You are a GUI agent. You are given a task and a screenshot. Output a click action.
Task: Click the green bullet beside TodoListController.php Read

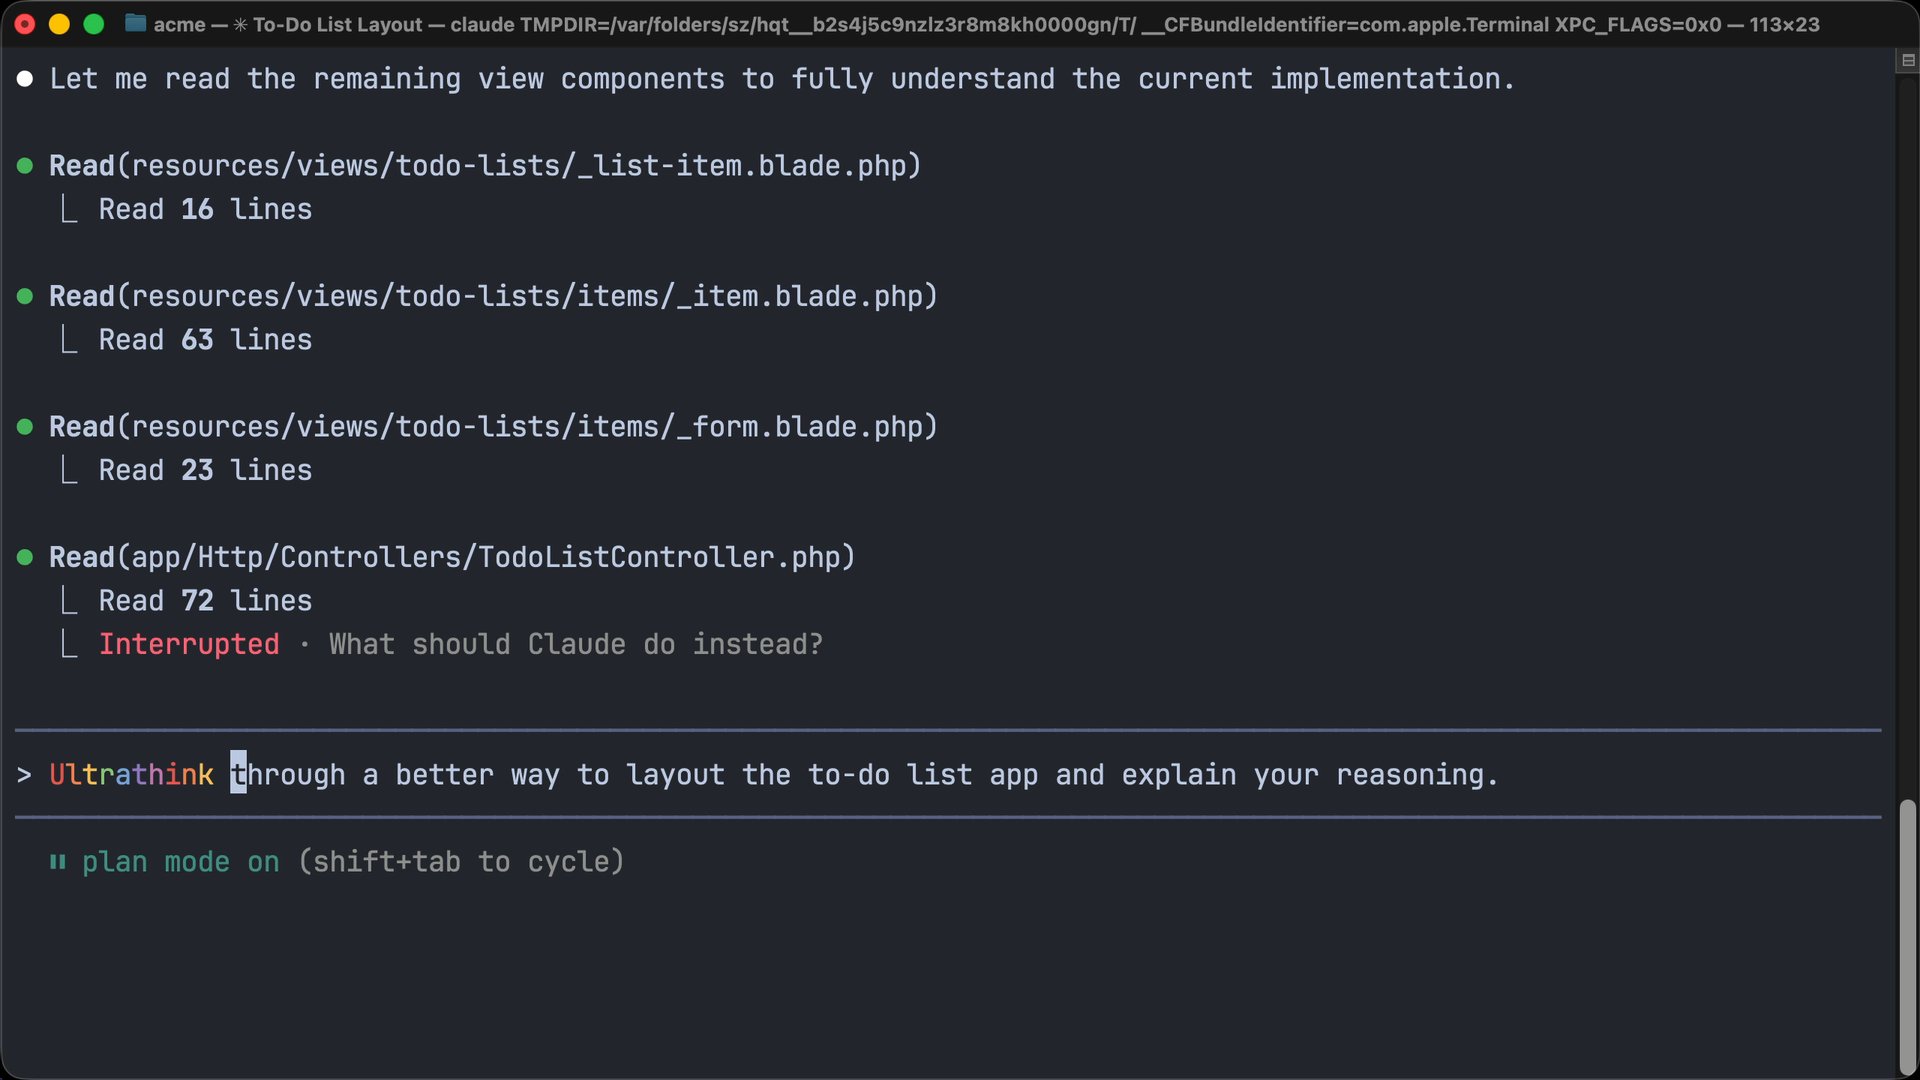pyautogui.click(x=25, y=558)
